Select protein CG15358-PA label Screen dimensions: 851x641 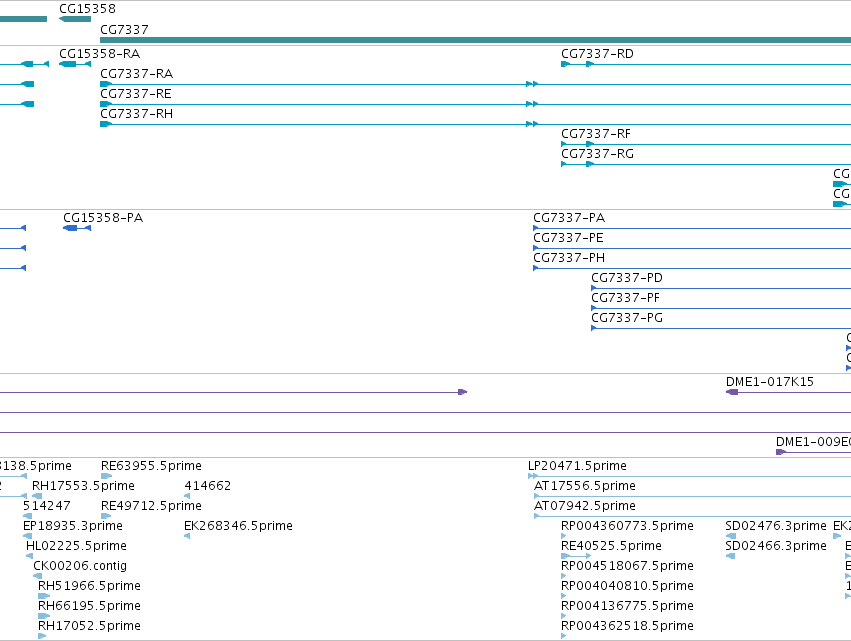103,218
